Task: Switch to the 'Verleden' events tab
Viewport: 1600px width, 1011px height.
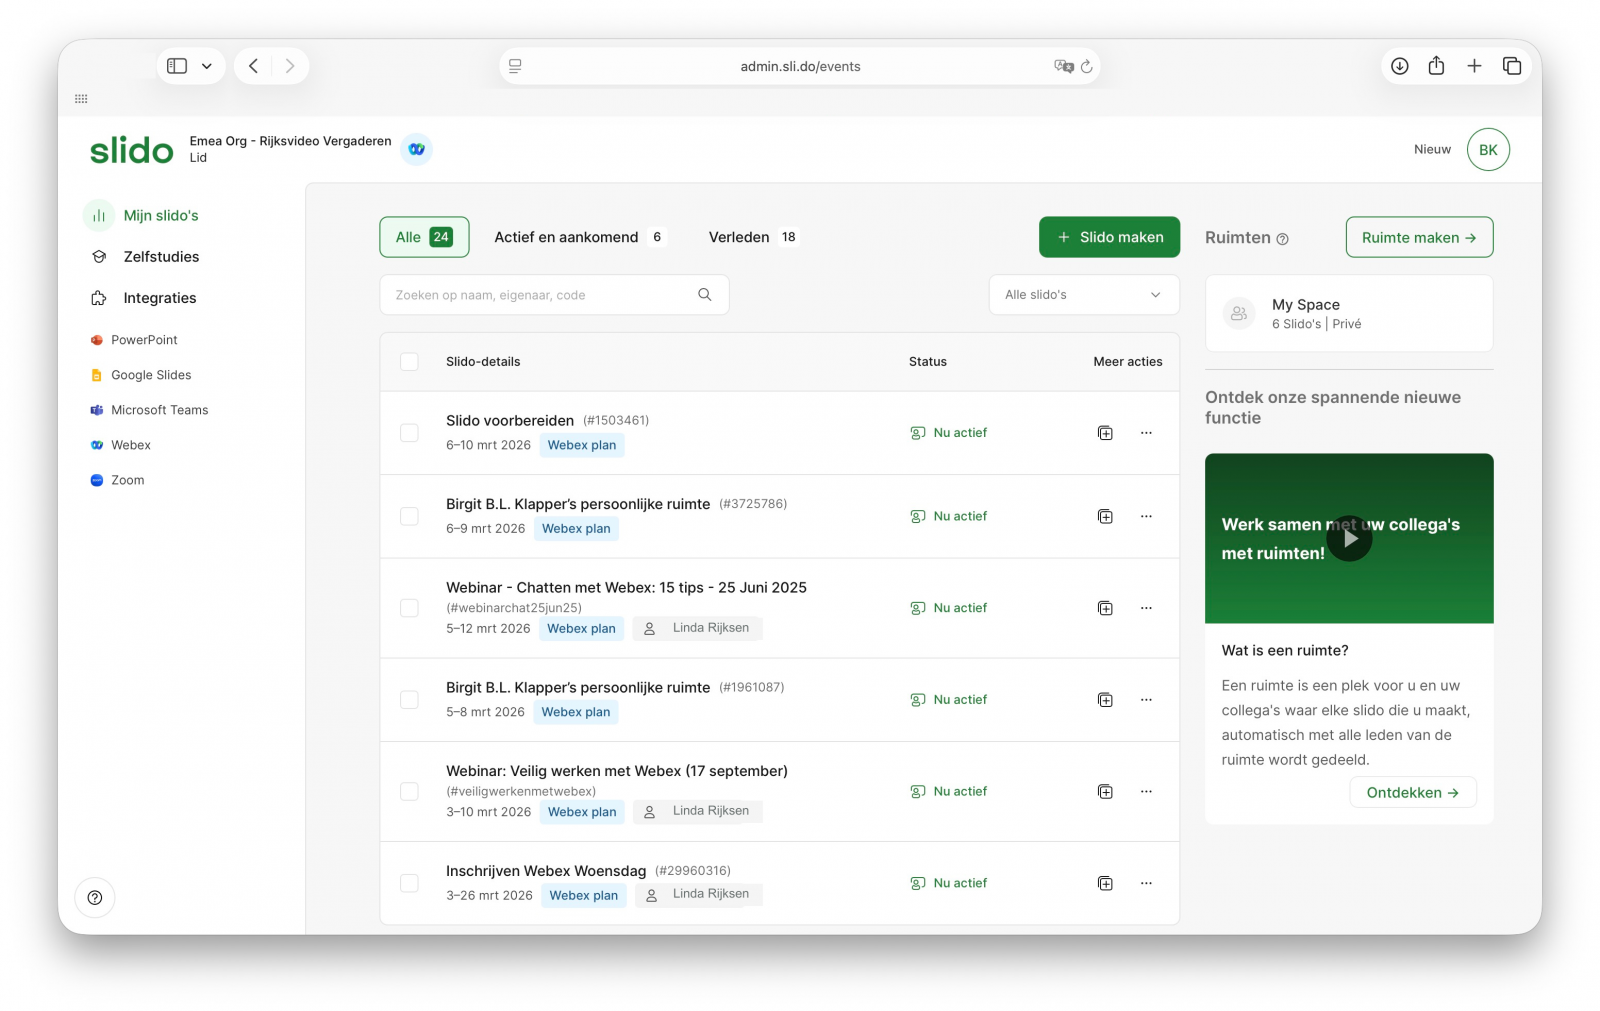Action: point(751,237)
